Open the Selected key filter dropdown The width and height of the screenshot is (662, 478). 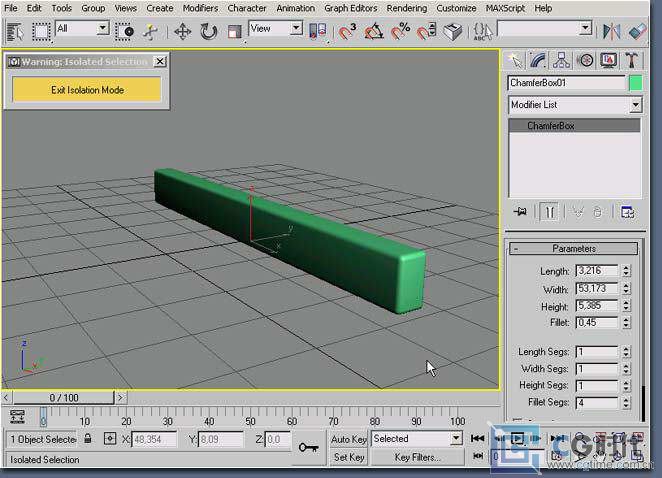(456, 438)
